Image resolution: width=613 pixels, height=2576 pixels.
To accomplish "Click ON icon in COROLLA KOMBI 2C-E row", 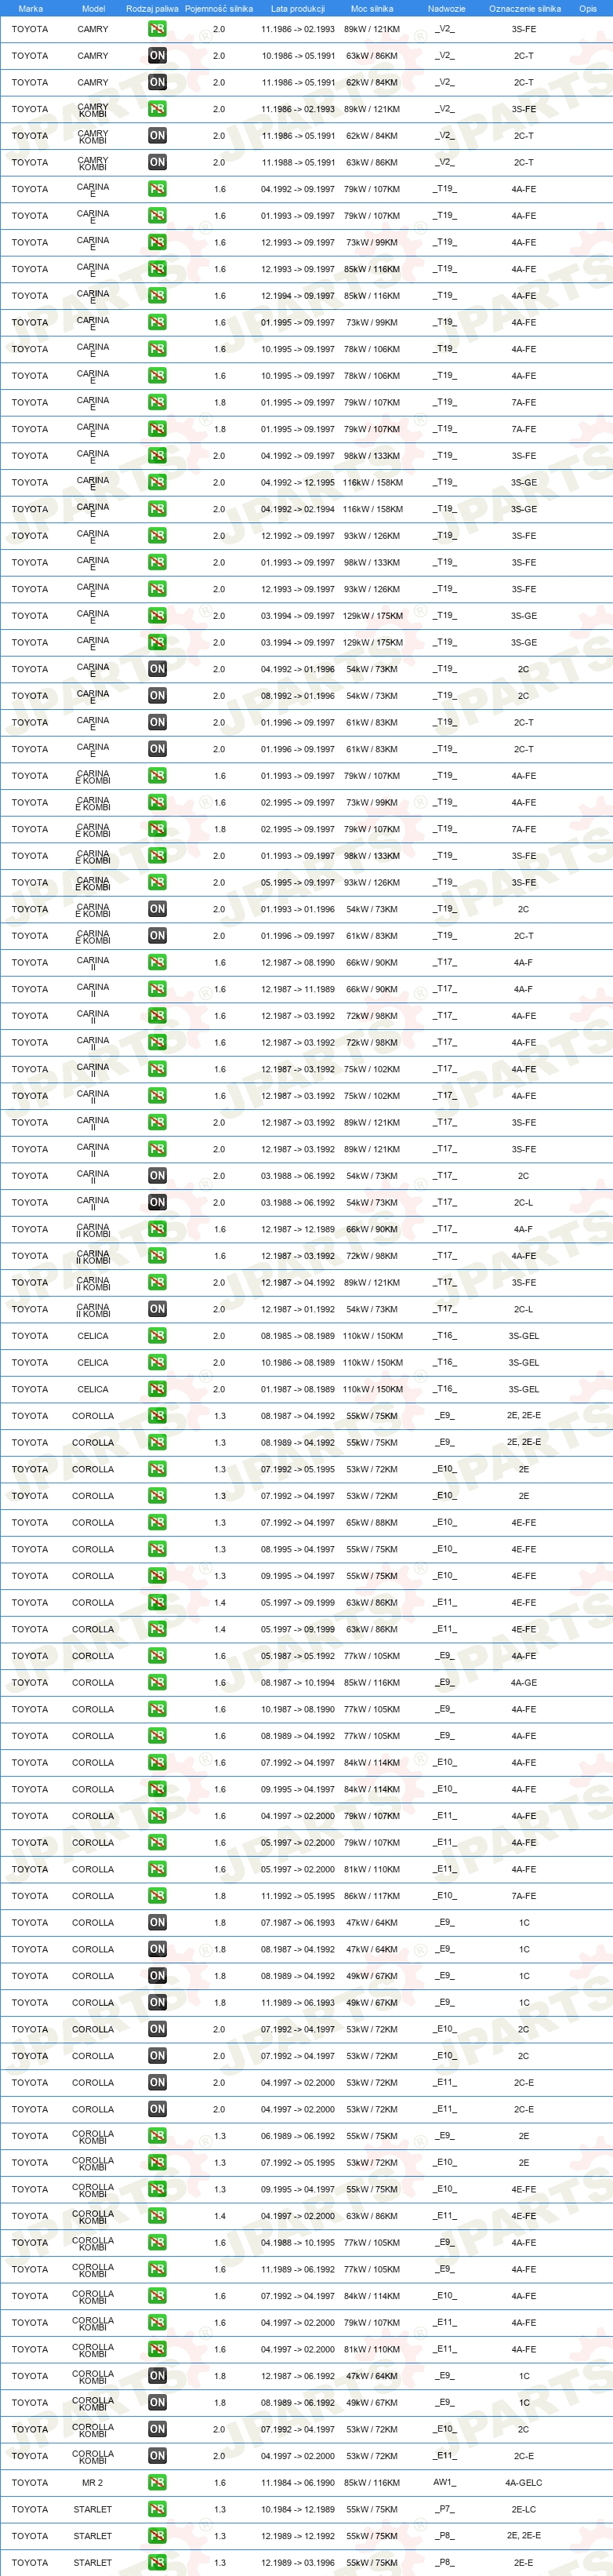I will tap(157, 2456).
